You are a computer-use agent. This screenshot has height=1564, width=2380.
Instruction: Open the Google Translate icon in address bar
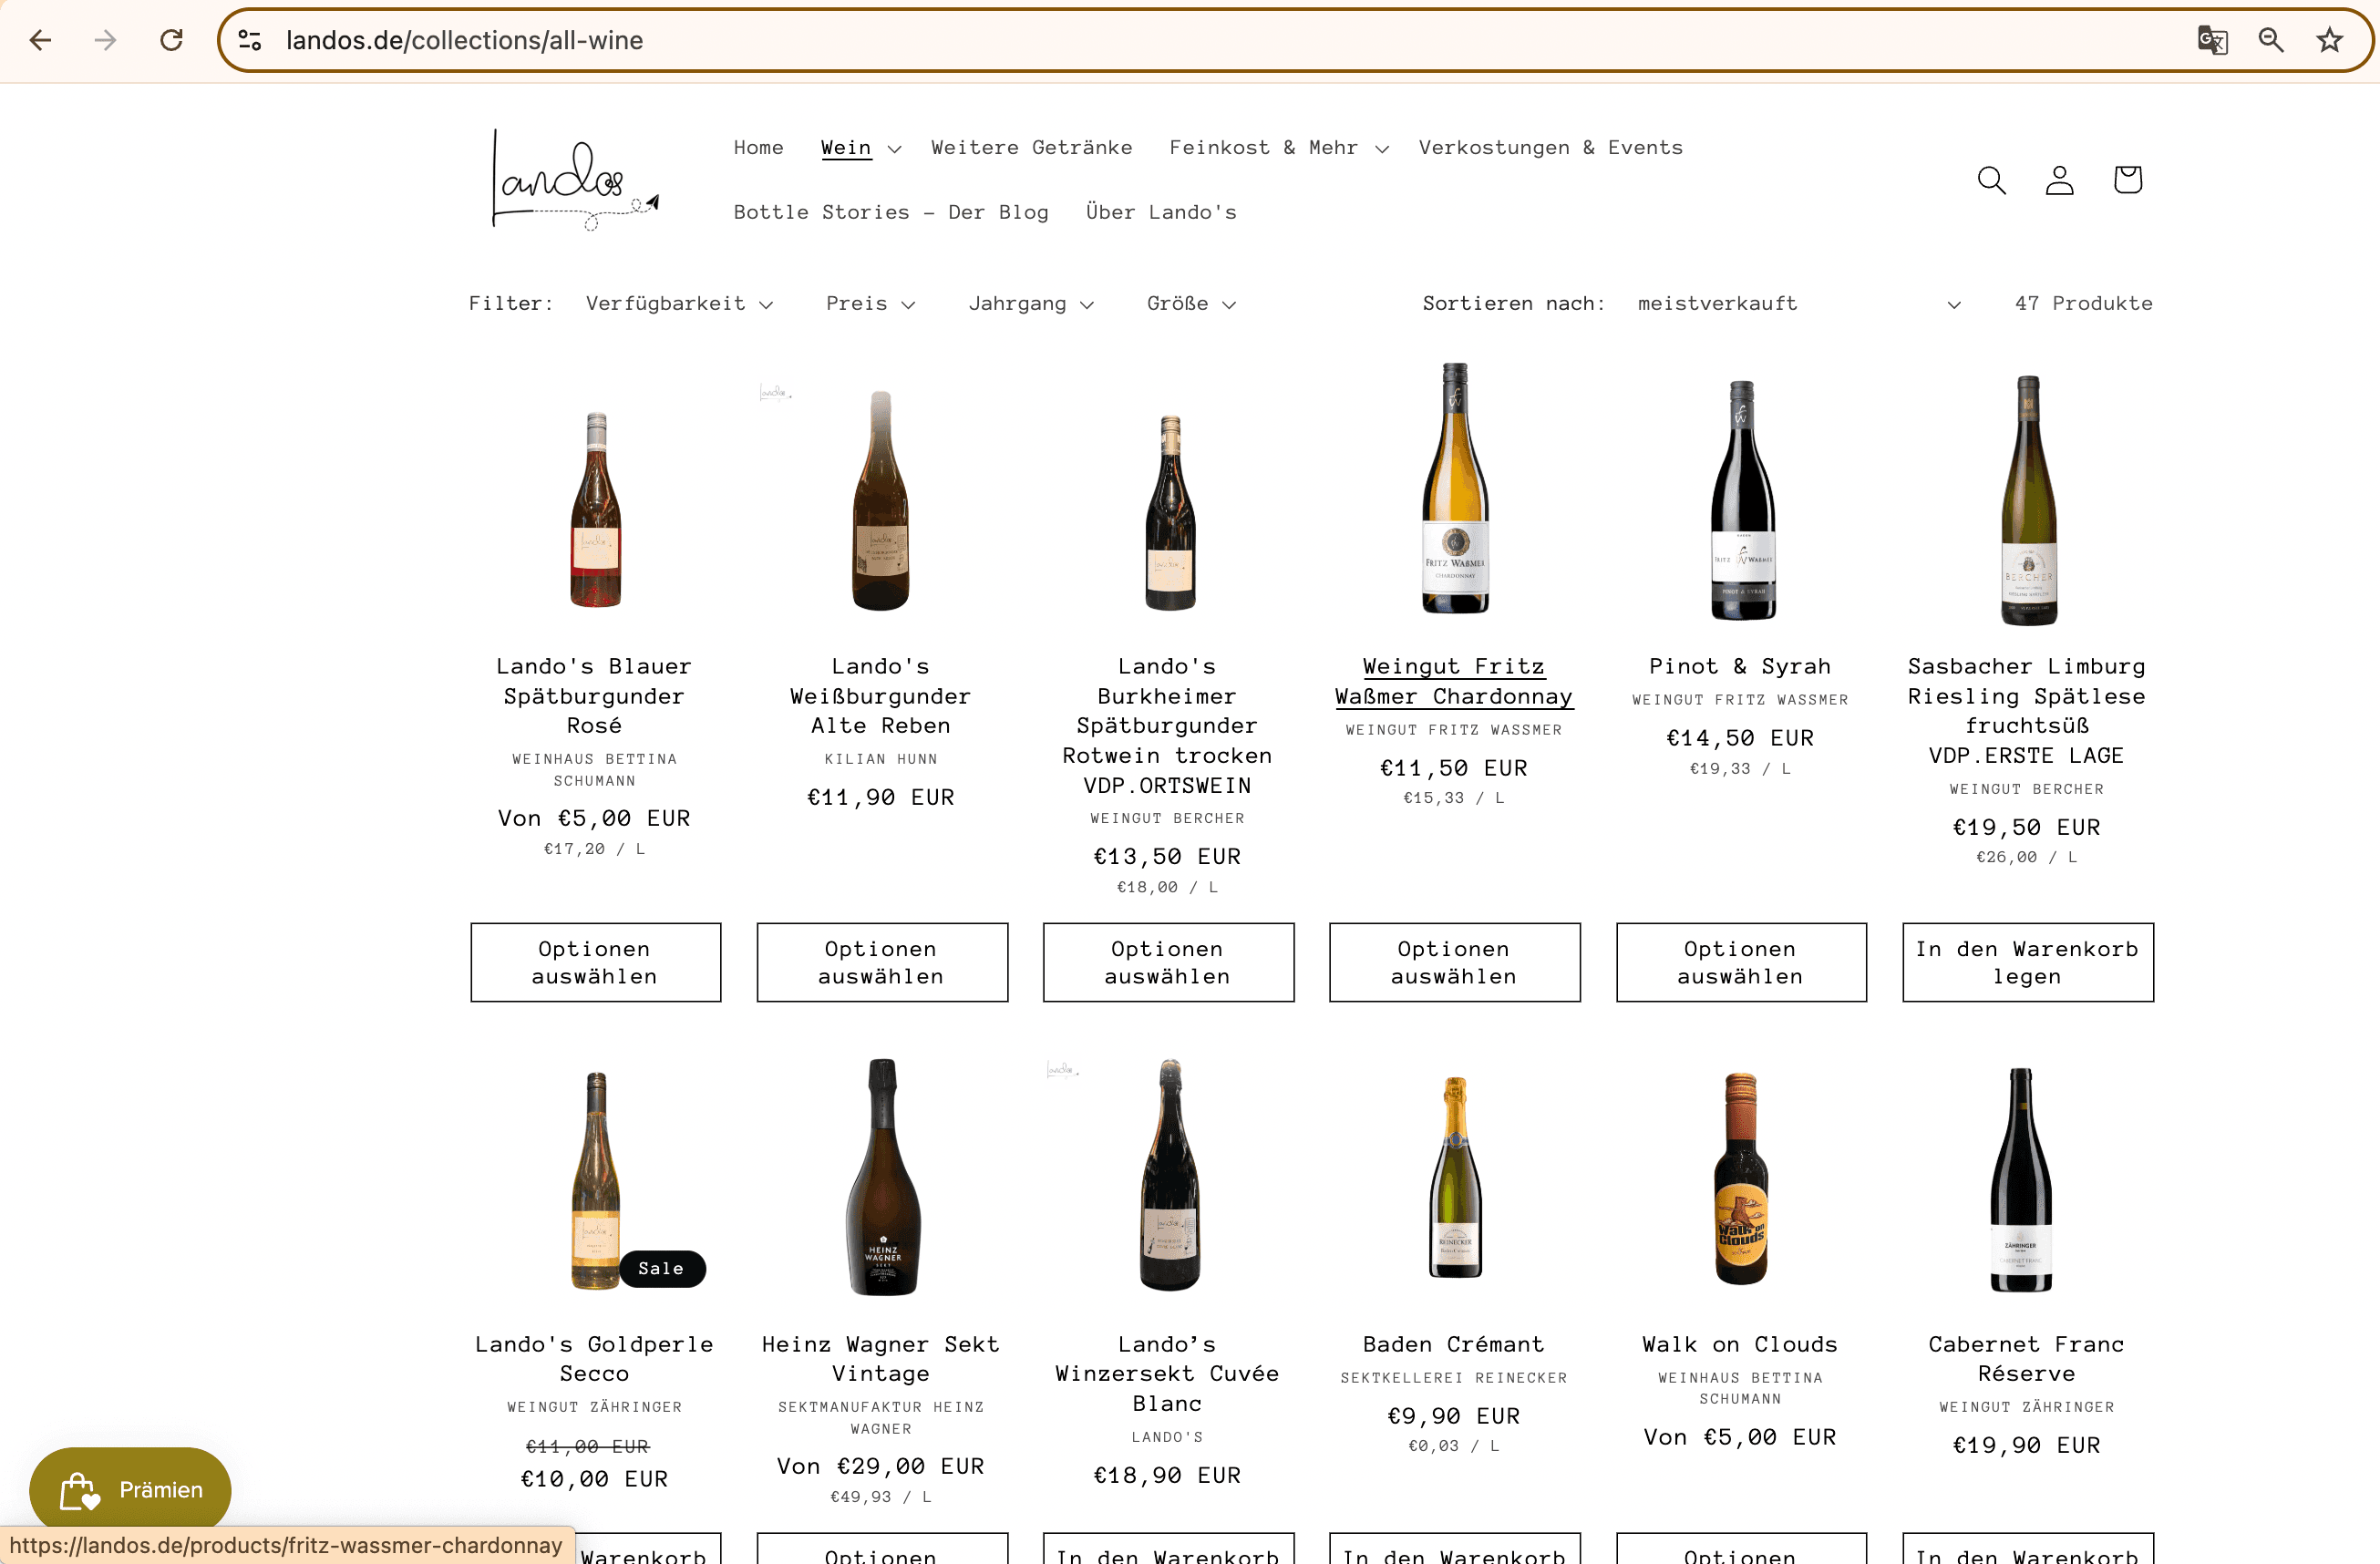tap(2211, 40)
